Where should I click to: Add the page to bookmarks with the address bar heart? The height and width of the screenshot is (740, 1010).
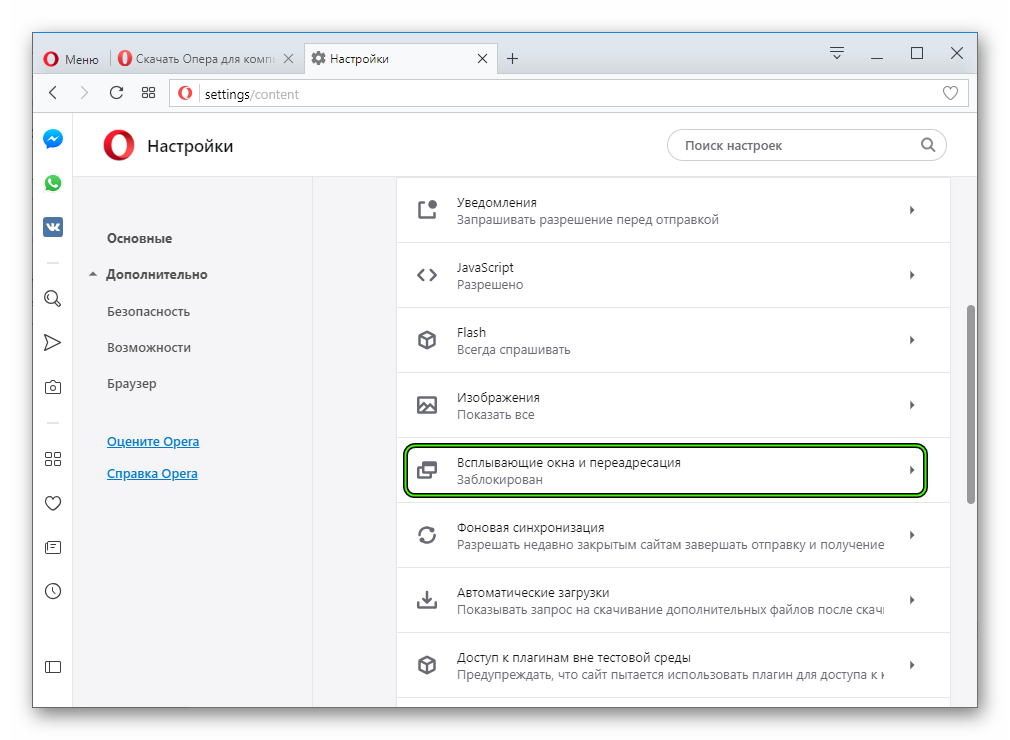tap(950, 93)
